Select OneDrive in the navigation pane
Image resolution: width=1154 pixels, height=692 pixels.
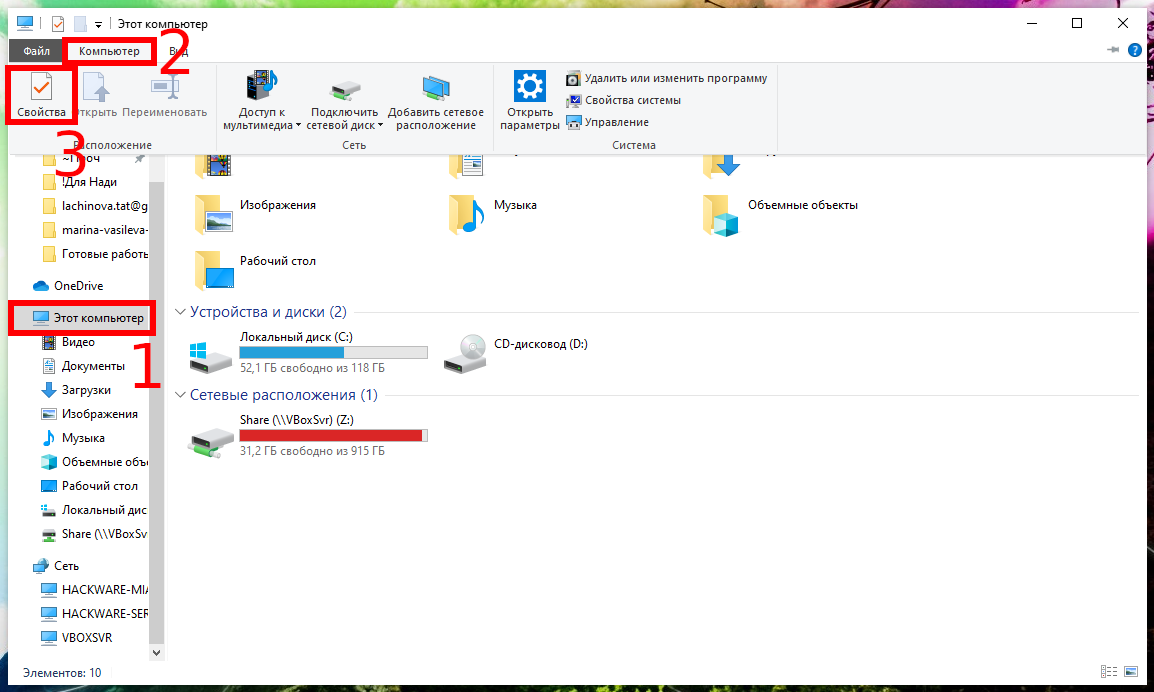[78, 285]
